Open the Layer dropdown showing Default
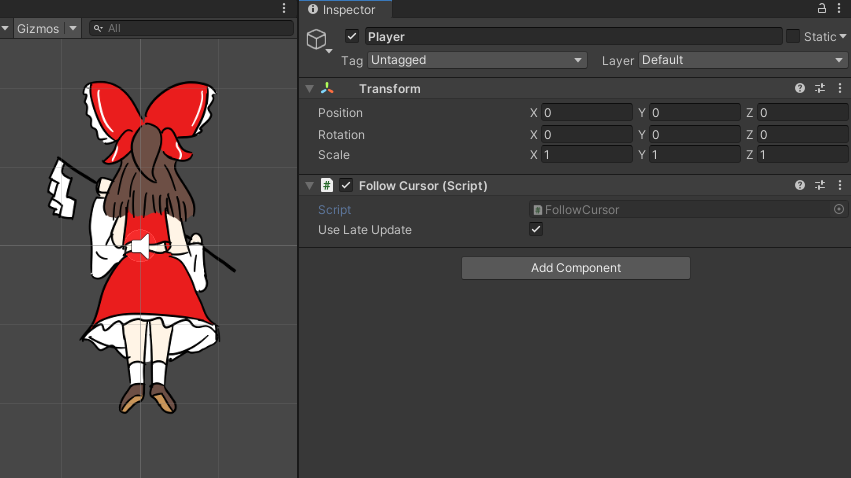The width and height of the screenshot is (851, 478). [x=742, y=60]
